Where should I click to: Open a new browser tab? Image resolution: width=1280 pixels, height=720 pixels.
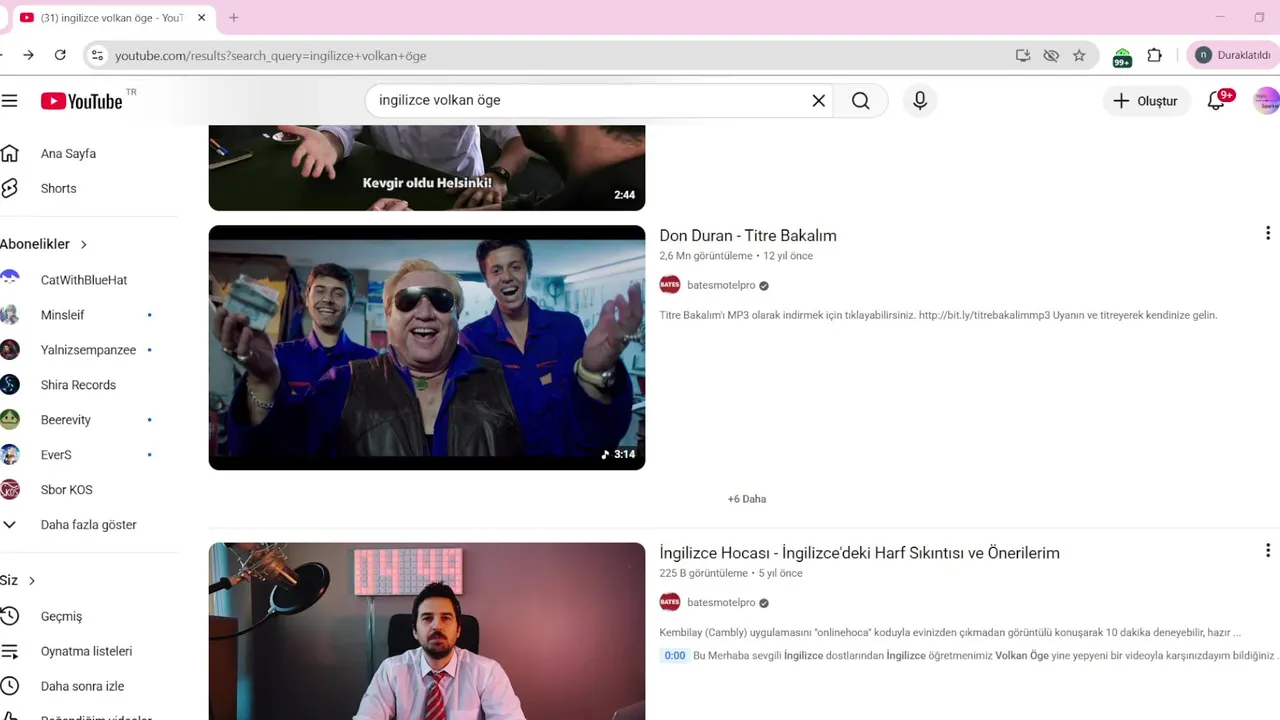click(x=234, y=18)
